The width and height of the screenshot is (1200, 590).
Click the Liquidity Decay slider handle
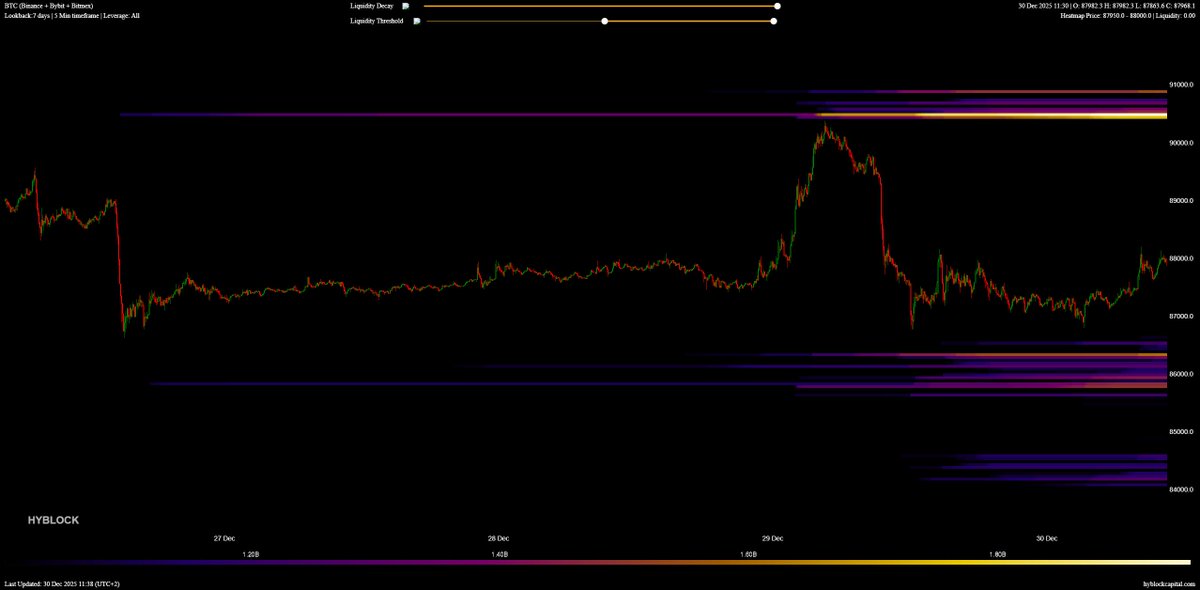tap(777, 6)
